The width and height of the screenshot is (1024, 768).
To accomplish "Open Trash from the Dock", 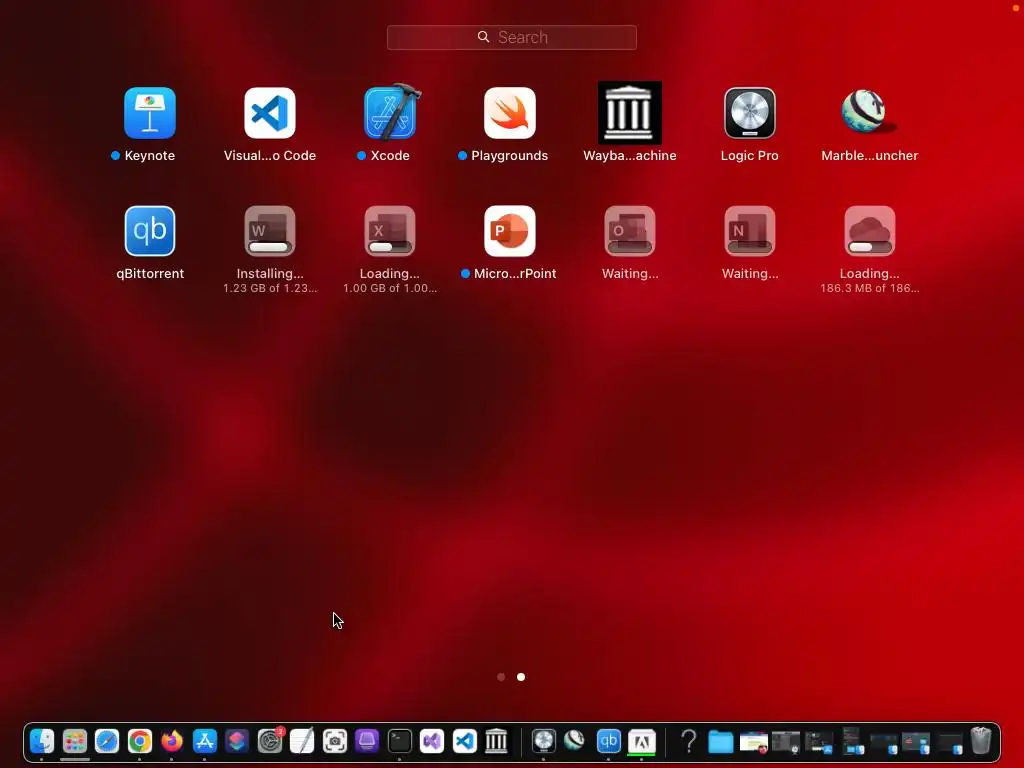I will pos(981,741).
